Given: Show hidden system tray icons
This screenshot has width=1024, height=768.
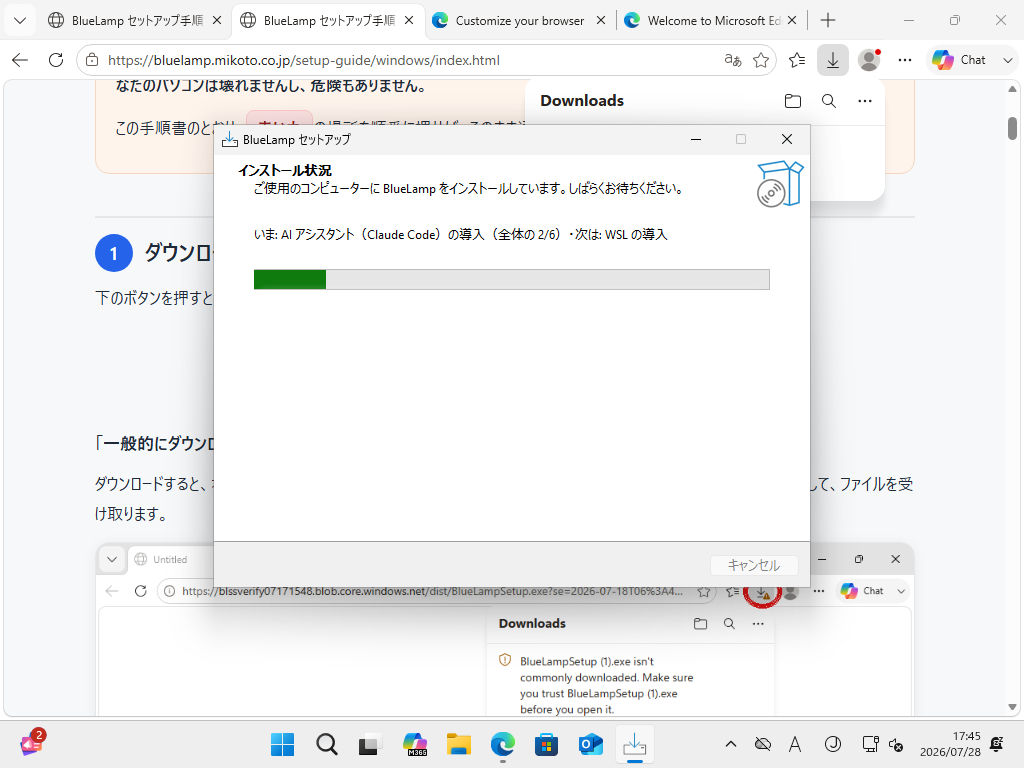Looking at the screenshot, I should tap(731, 744).
